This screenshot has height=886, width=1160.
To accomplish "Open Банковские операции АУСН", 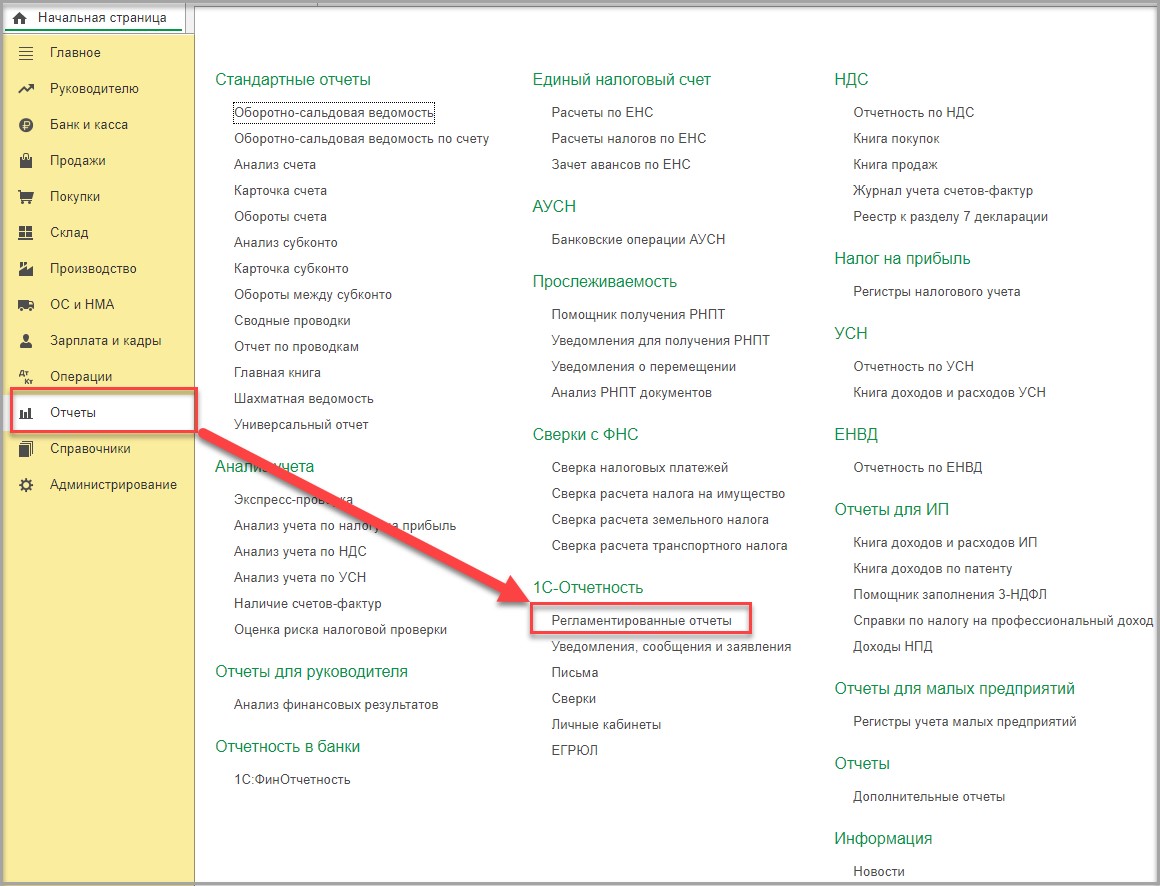I will point(638,239).
